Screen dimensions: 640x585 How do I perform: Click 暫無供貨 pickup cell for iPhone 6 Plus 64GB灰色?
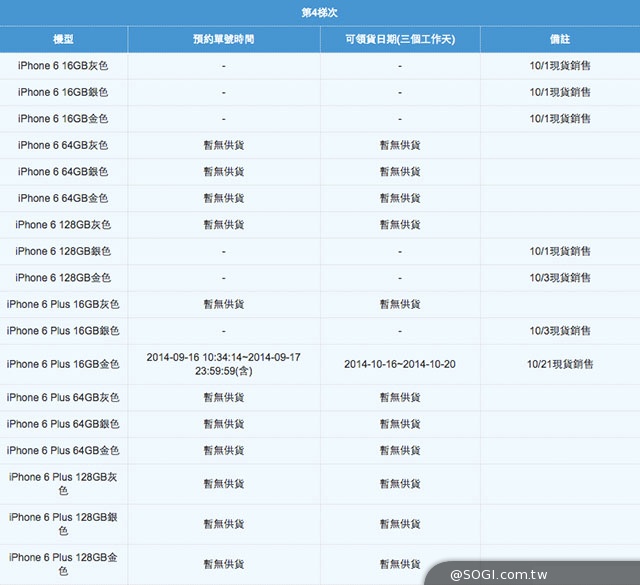click(x=400, y=398)
